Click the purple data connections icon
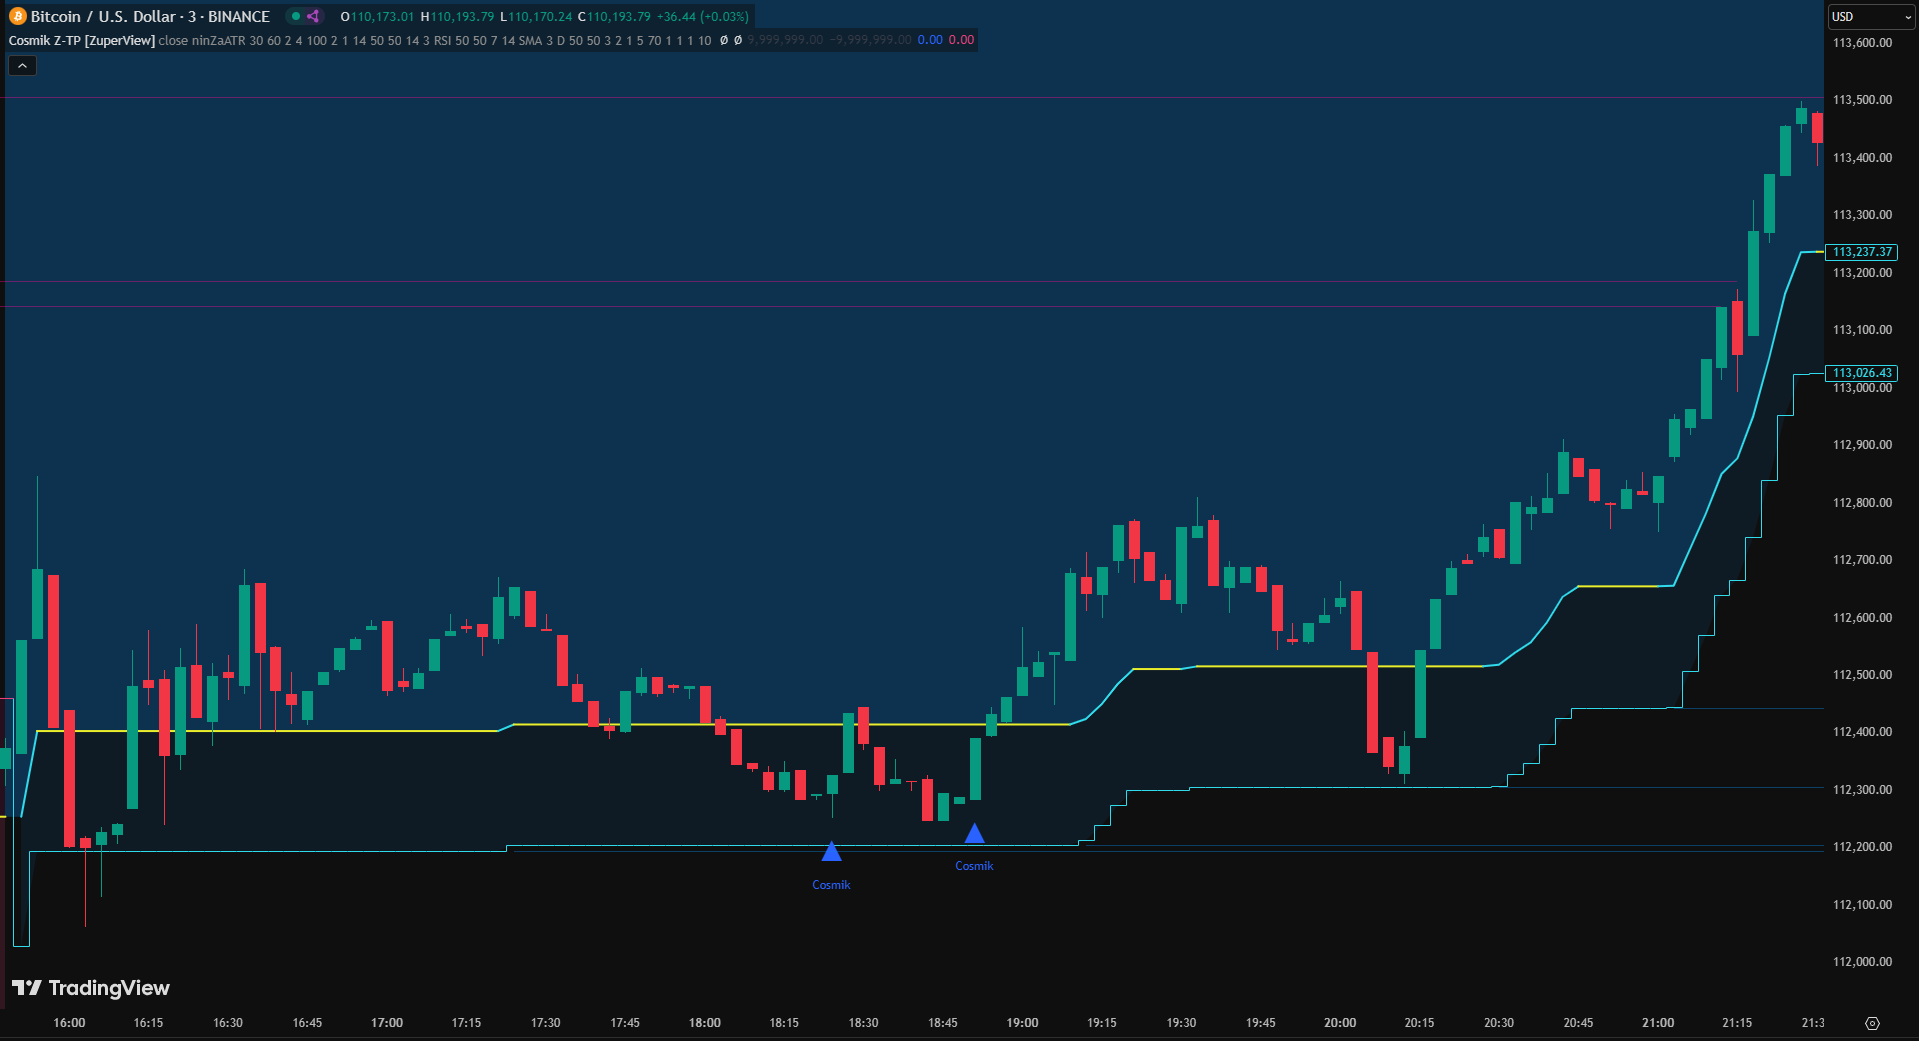 point(313,16)
